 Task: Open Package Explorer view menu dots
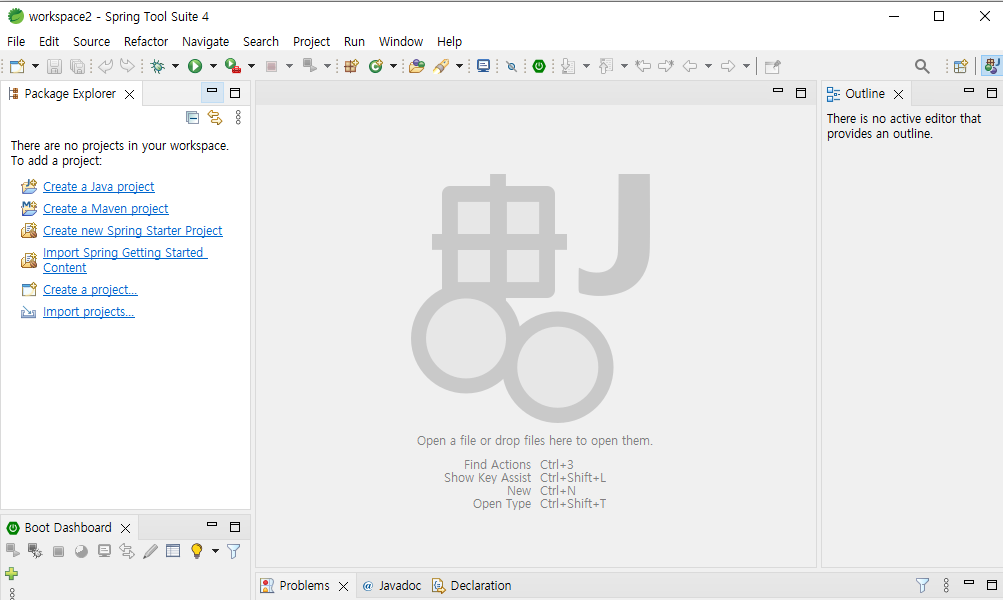pos(238,118)
